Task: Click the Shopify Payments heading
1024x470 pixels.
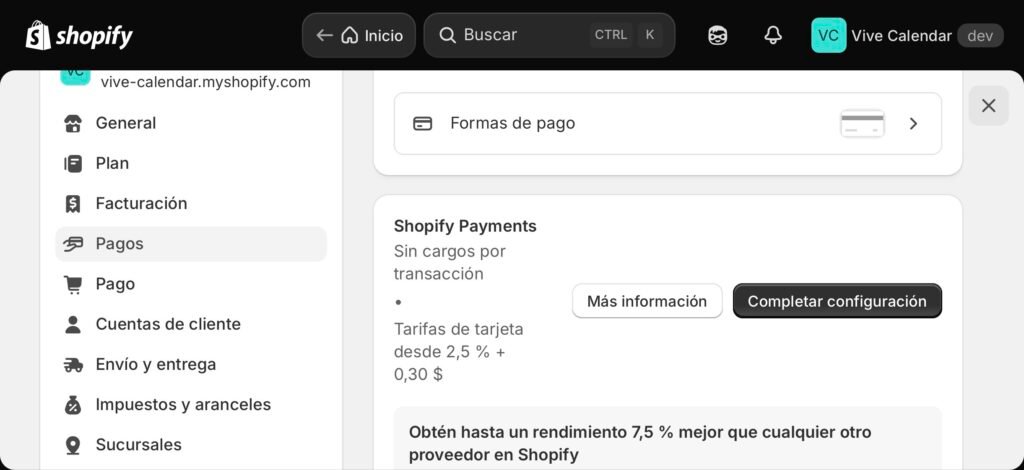Action: 465,227
